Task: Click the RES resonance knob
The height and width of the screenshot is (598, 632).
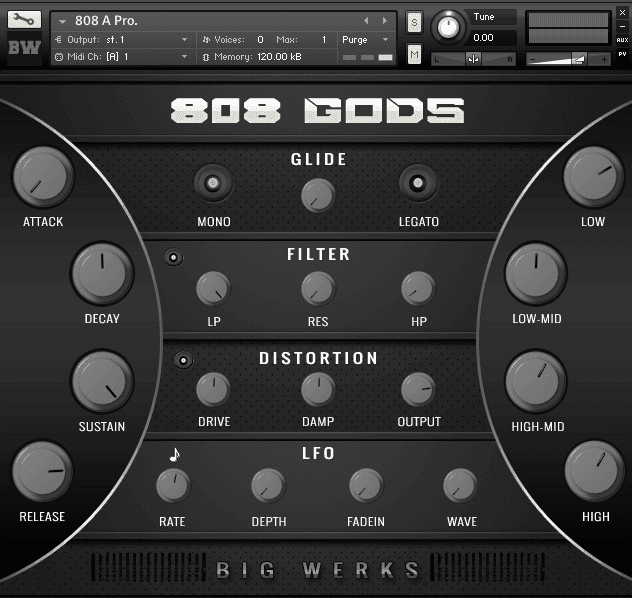Action: click(x=318, y=289)
